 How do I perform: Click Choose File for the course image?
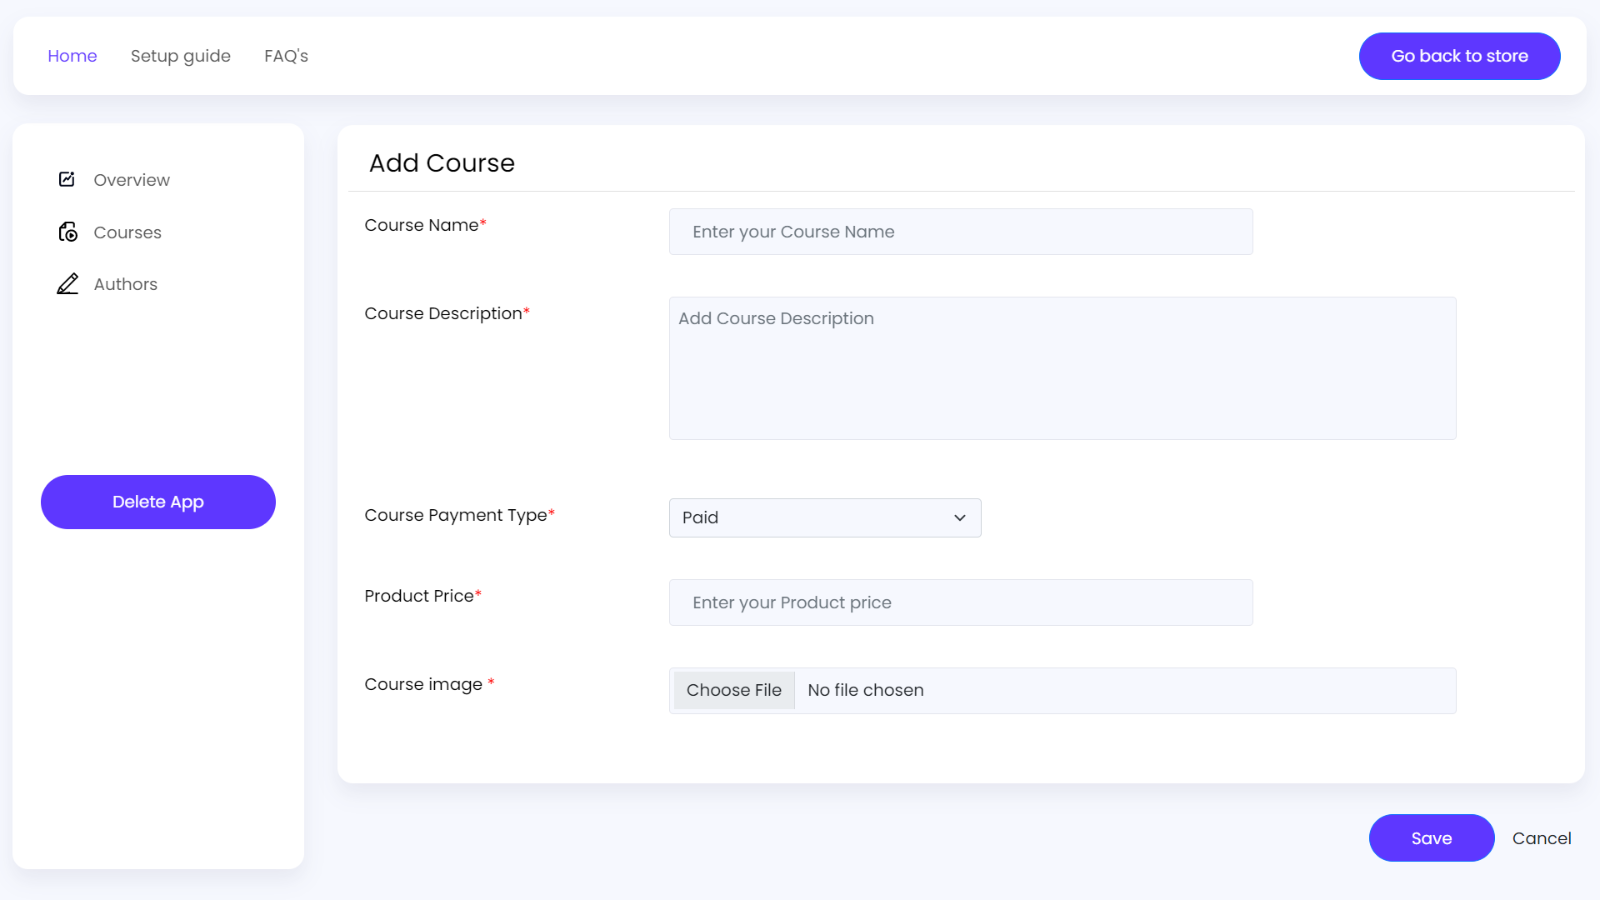click(733, 690)
